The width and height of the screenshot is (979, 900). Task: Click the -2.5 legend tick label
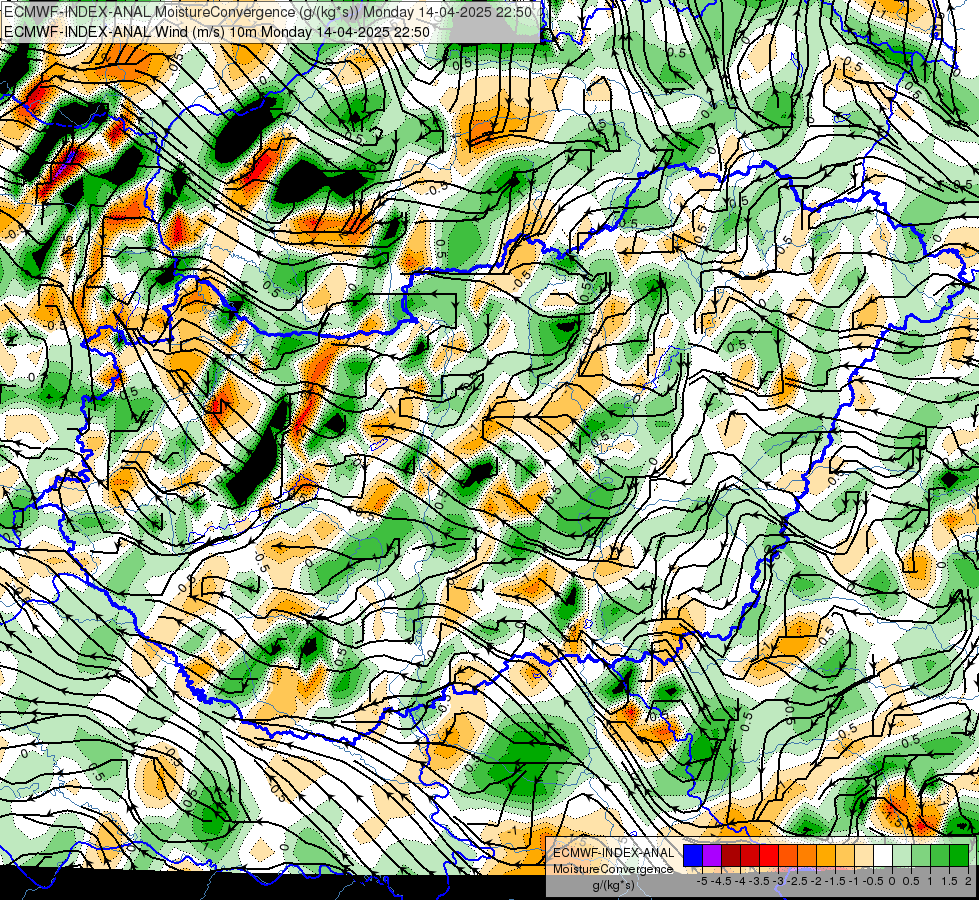click(x=797, y=881)
